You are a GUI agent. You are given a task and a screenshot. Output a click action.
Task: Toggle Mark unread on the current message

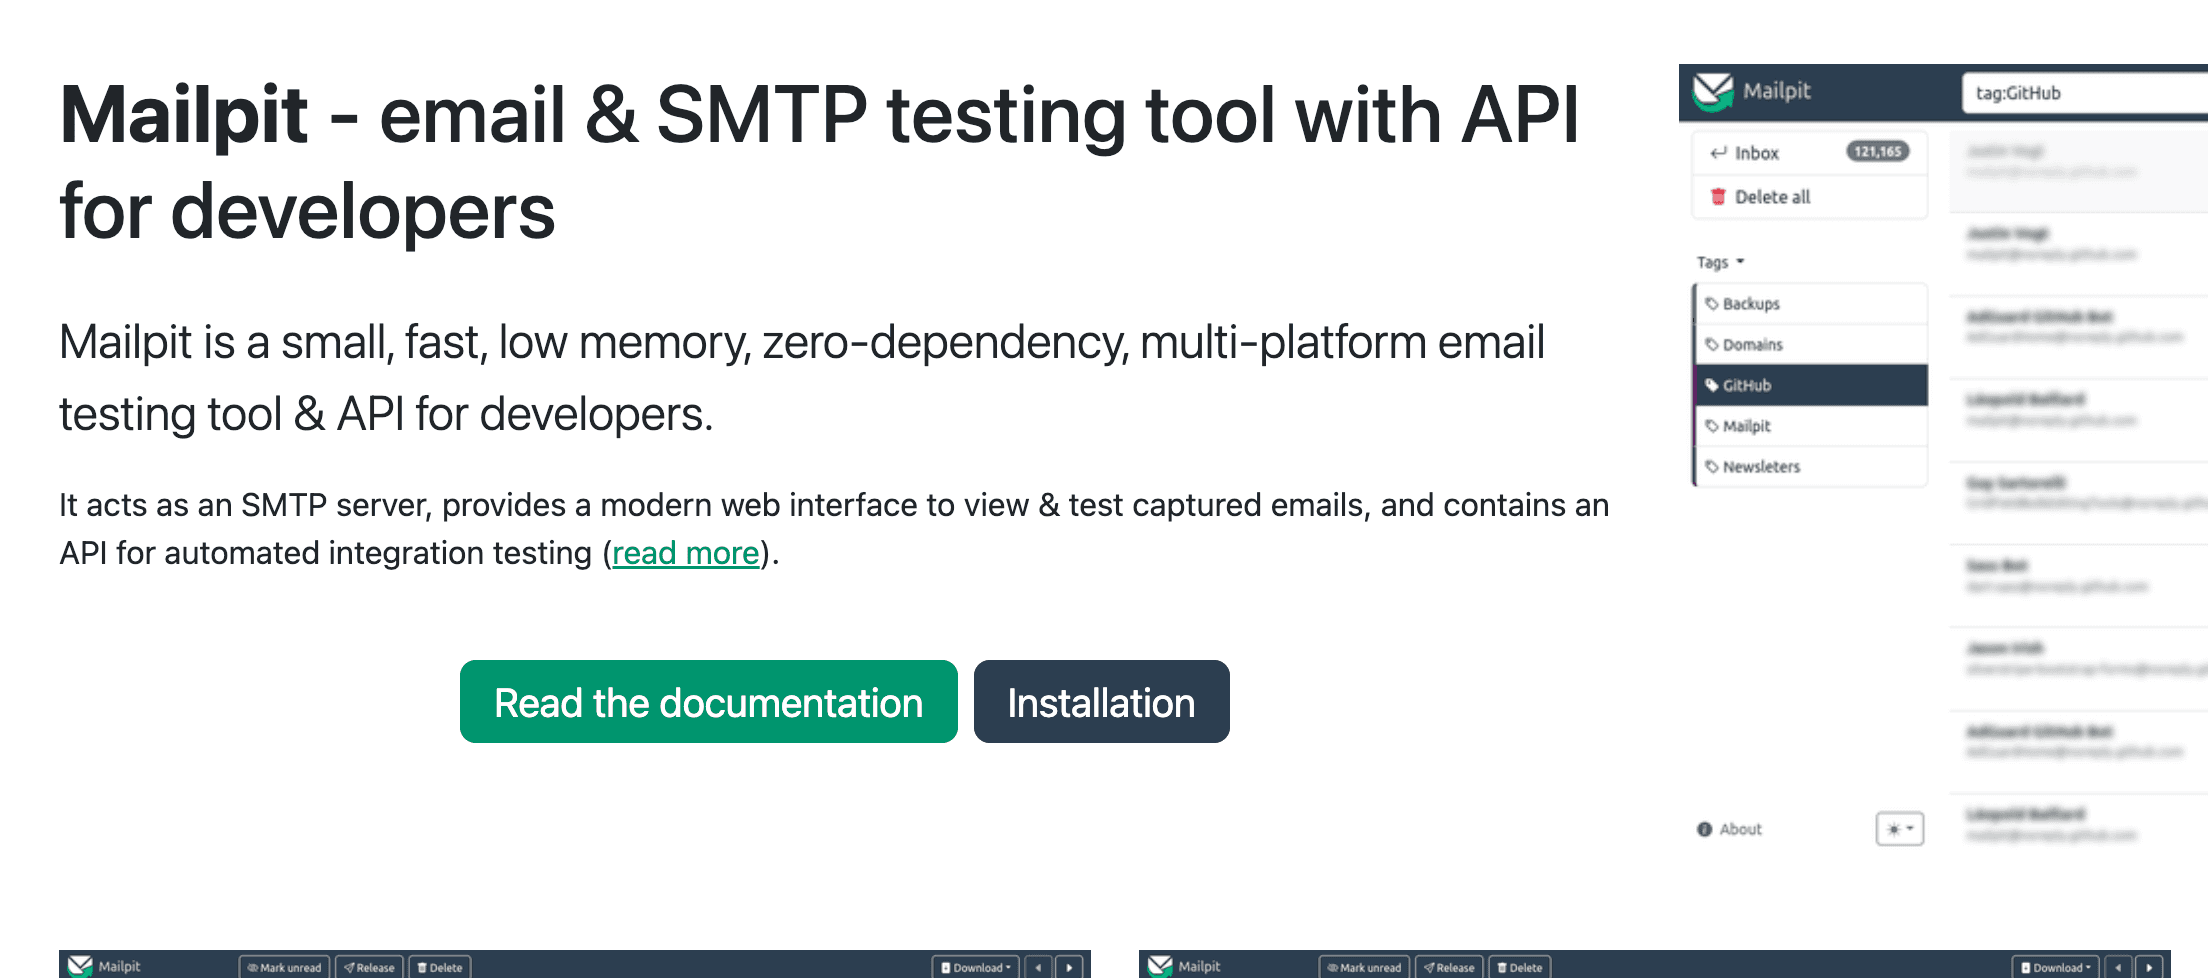pyautogui.click(x=285, y=966)
